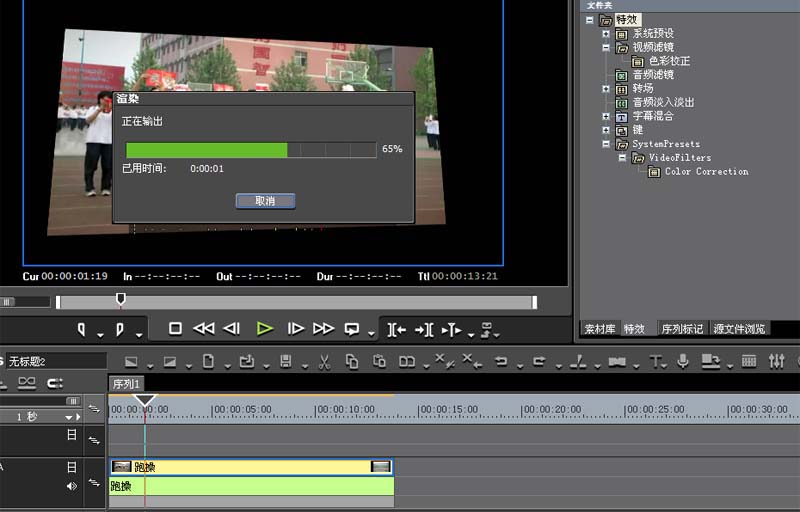This screenshot has height=512, width=800.
Task: Open the 源文件浏览 tab
Action: [x=741, y=329]
